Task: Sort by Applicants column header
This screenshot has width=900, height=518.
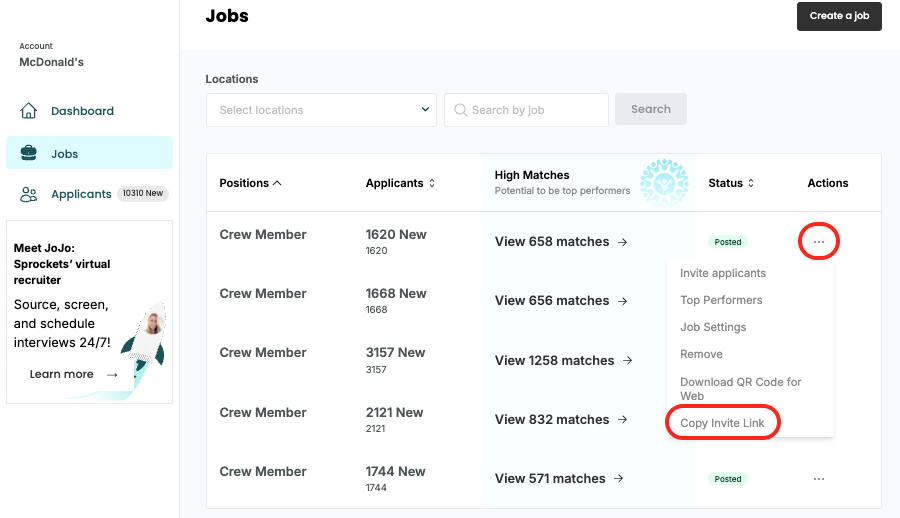Action: [401, 183]
